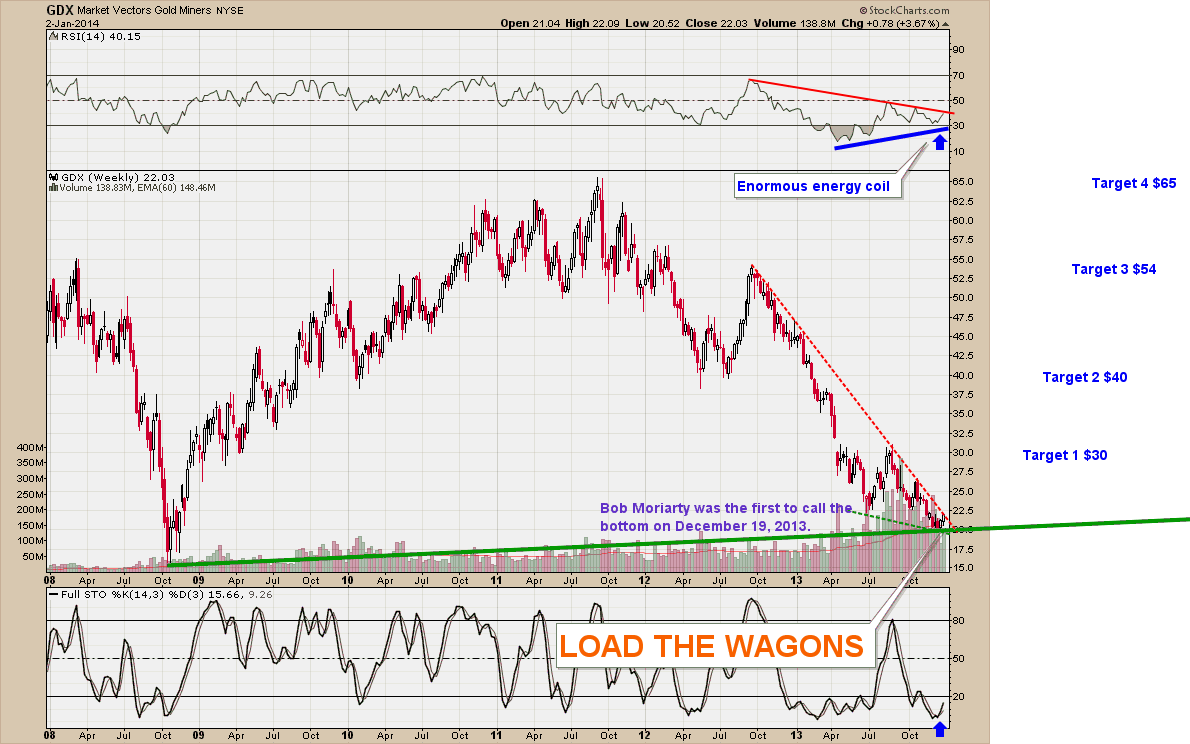Click the 65.0 price axis label

coord(962,182)
